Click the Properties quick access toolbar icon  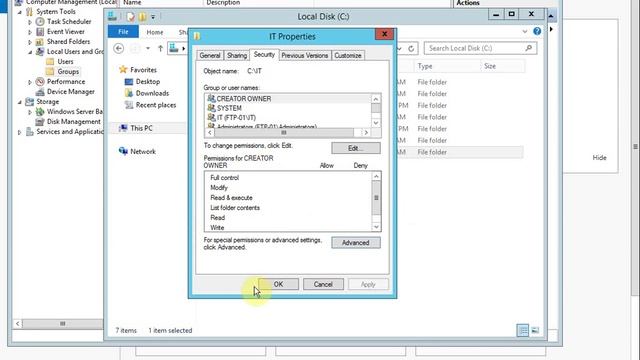[130, 17]
